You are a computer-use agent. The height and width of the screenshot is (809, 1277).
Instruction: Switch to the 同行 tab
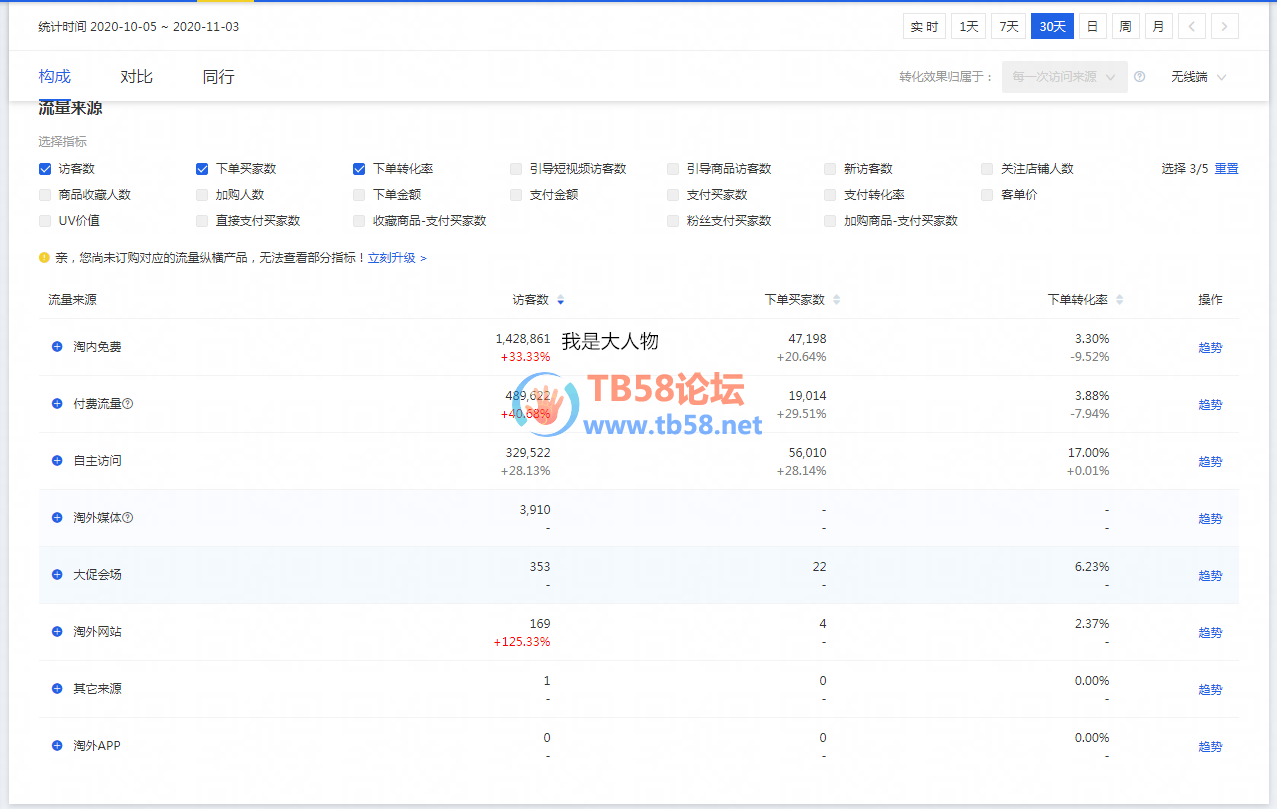(218, 77)
